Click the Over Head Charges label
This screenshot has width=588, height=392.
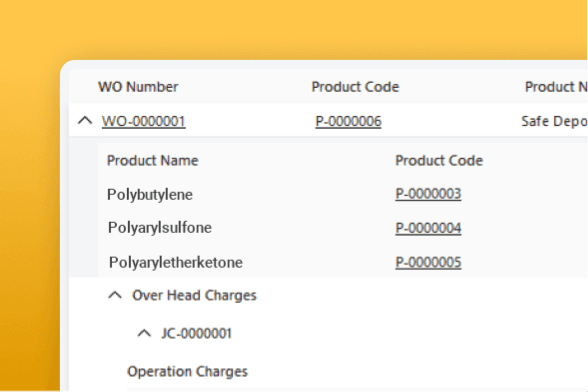[x=194, y=295]
